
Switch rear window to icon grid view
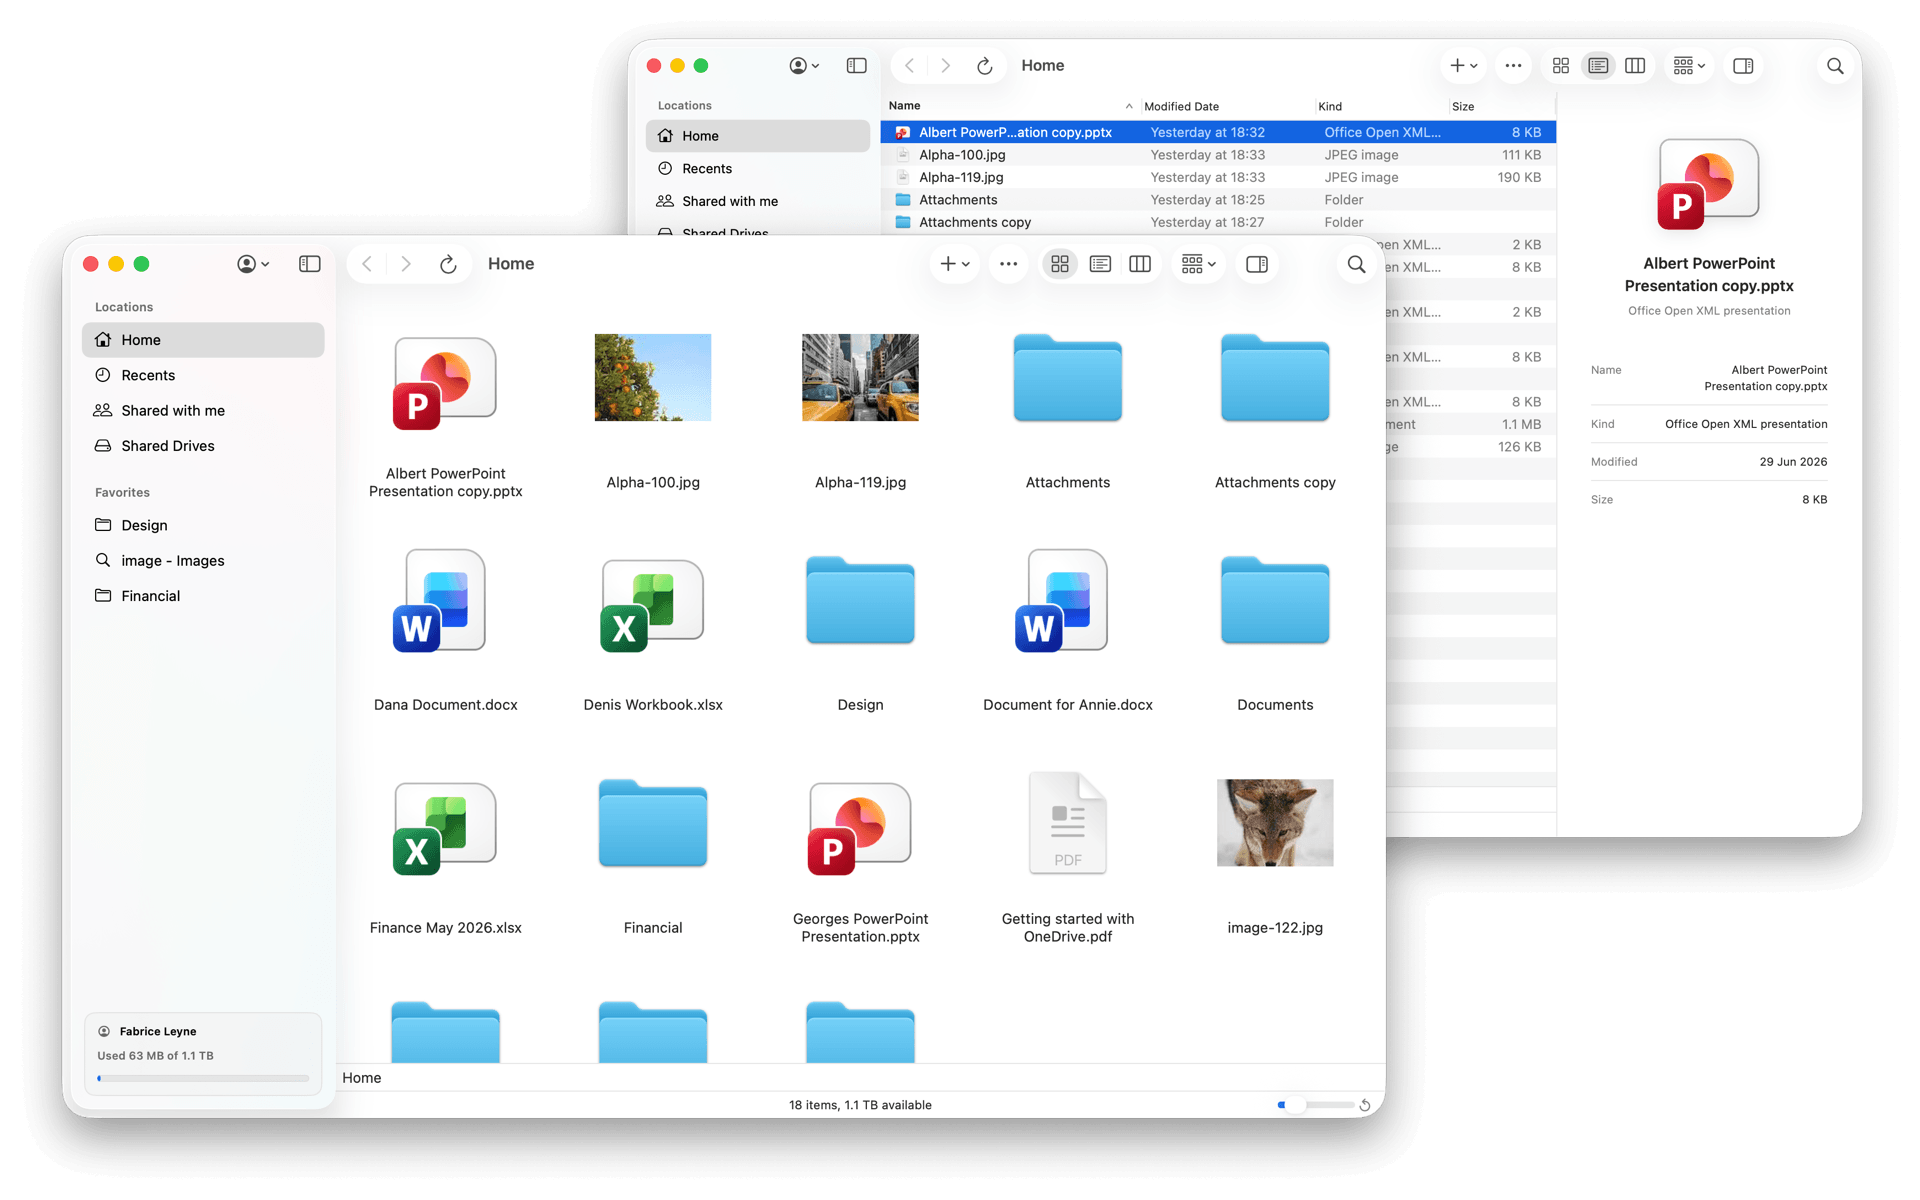1561,66
